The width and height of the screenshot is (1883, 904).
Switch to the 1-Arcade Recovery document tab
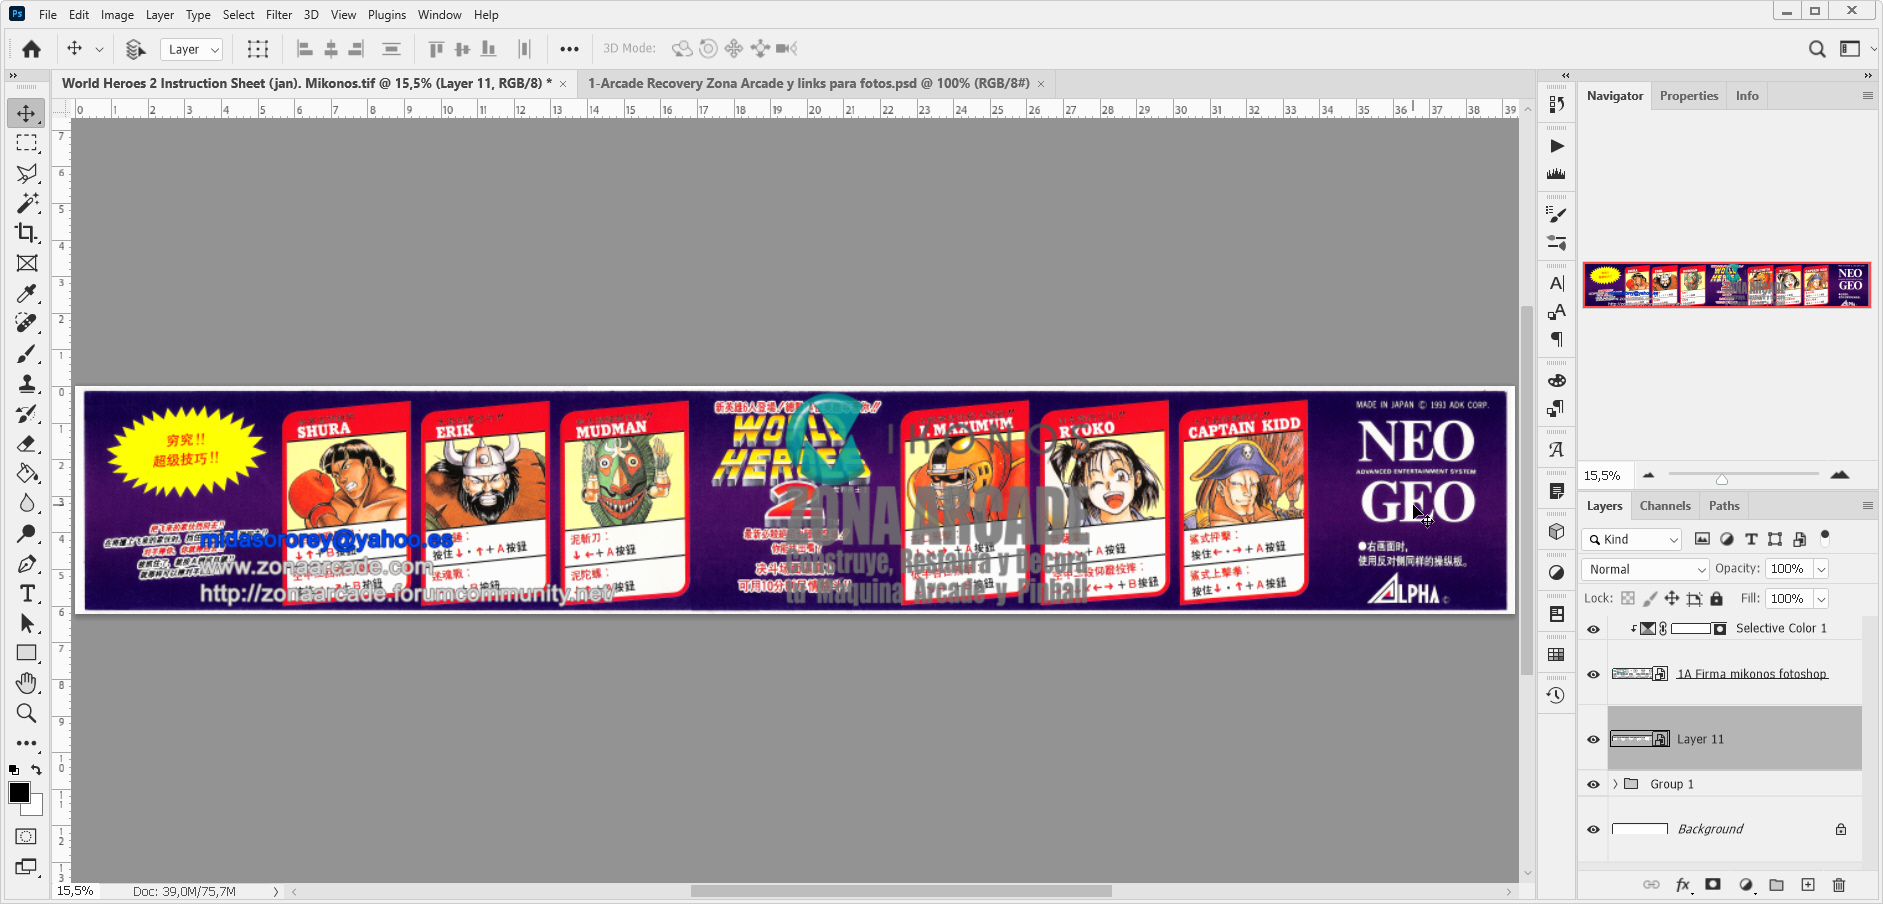(808, 84)
